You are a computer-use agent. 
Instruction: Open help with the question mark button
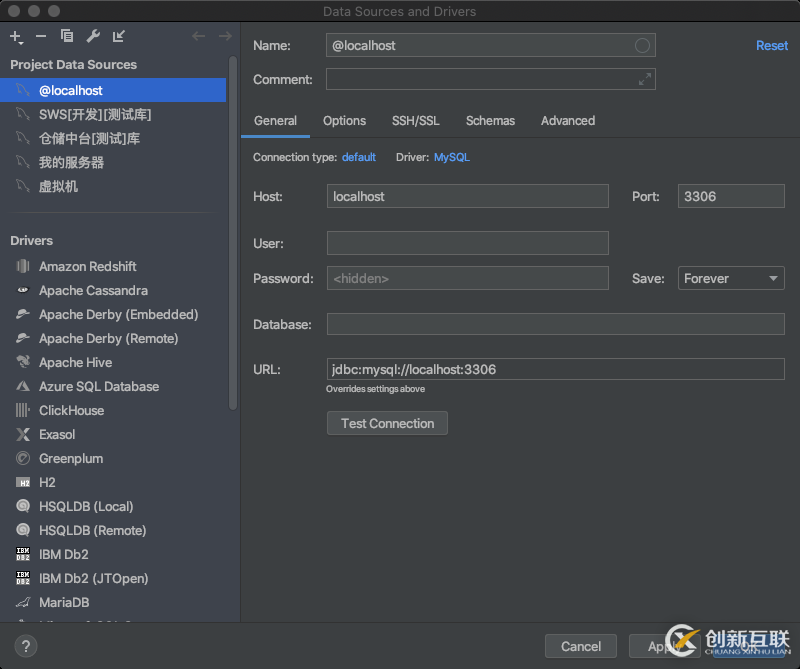pos(26,646)
